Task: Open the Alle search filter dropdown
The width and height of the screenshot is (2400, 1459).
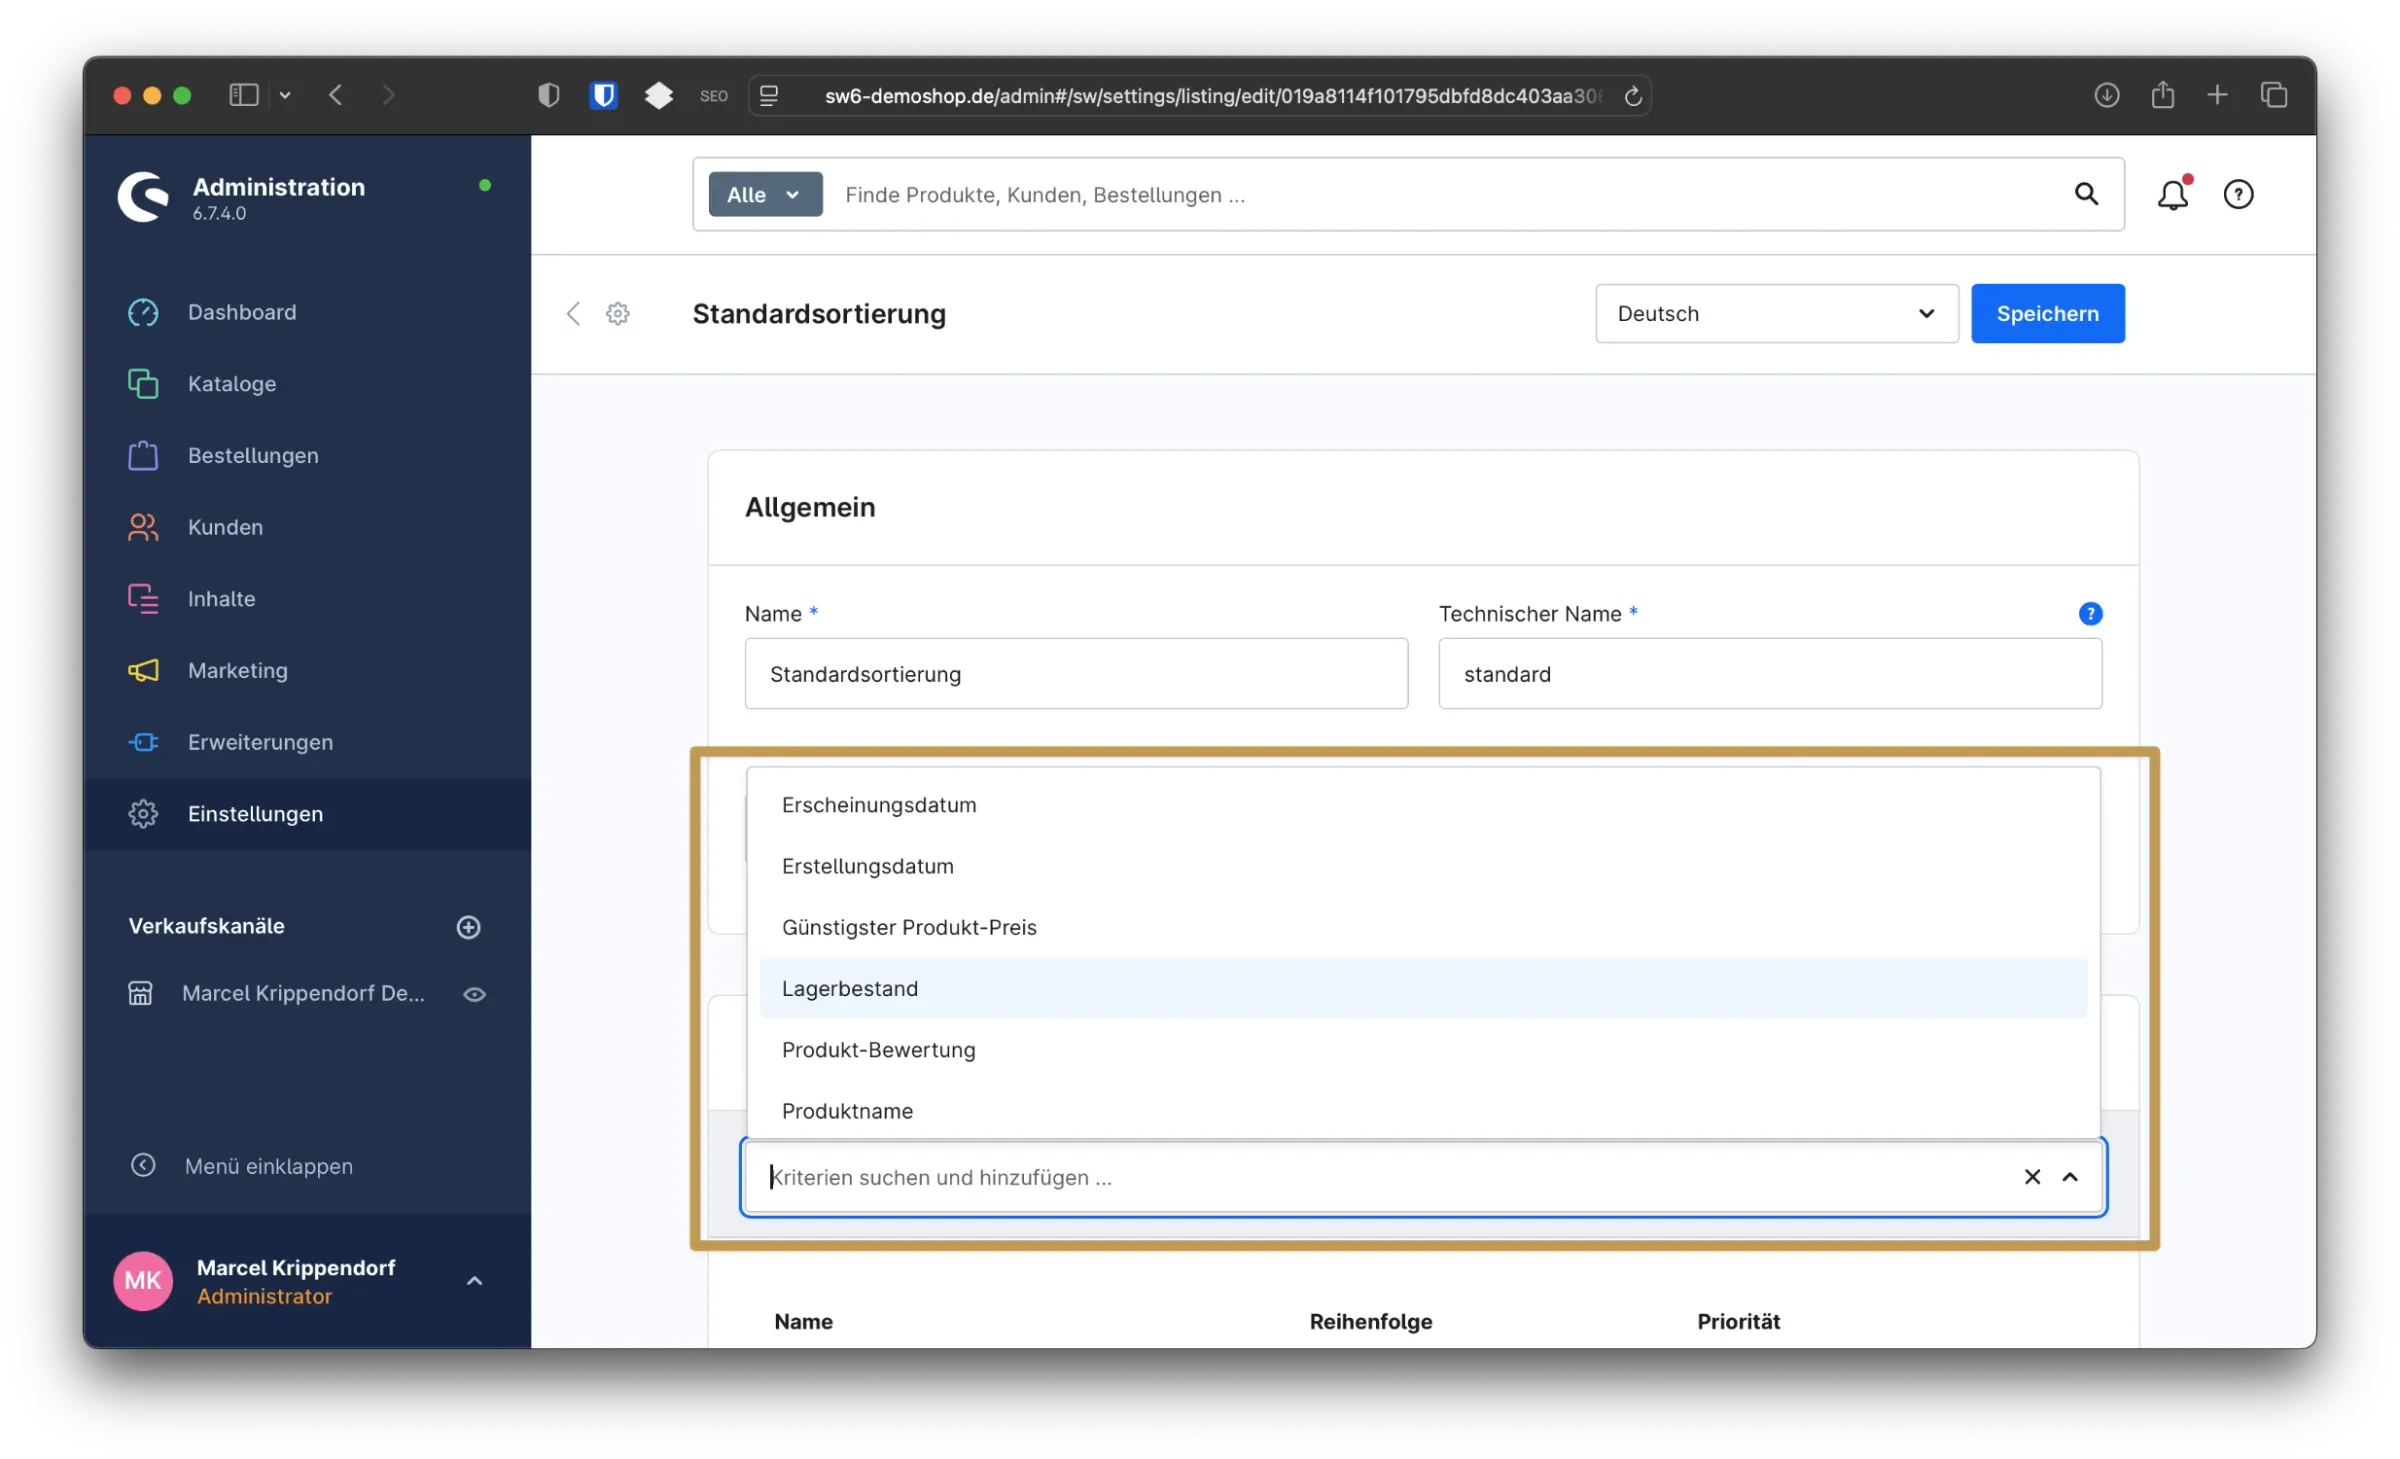Action: (765, 194)
